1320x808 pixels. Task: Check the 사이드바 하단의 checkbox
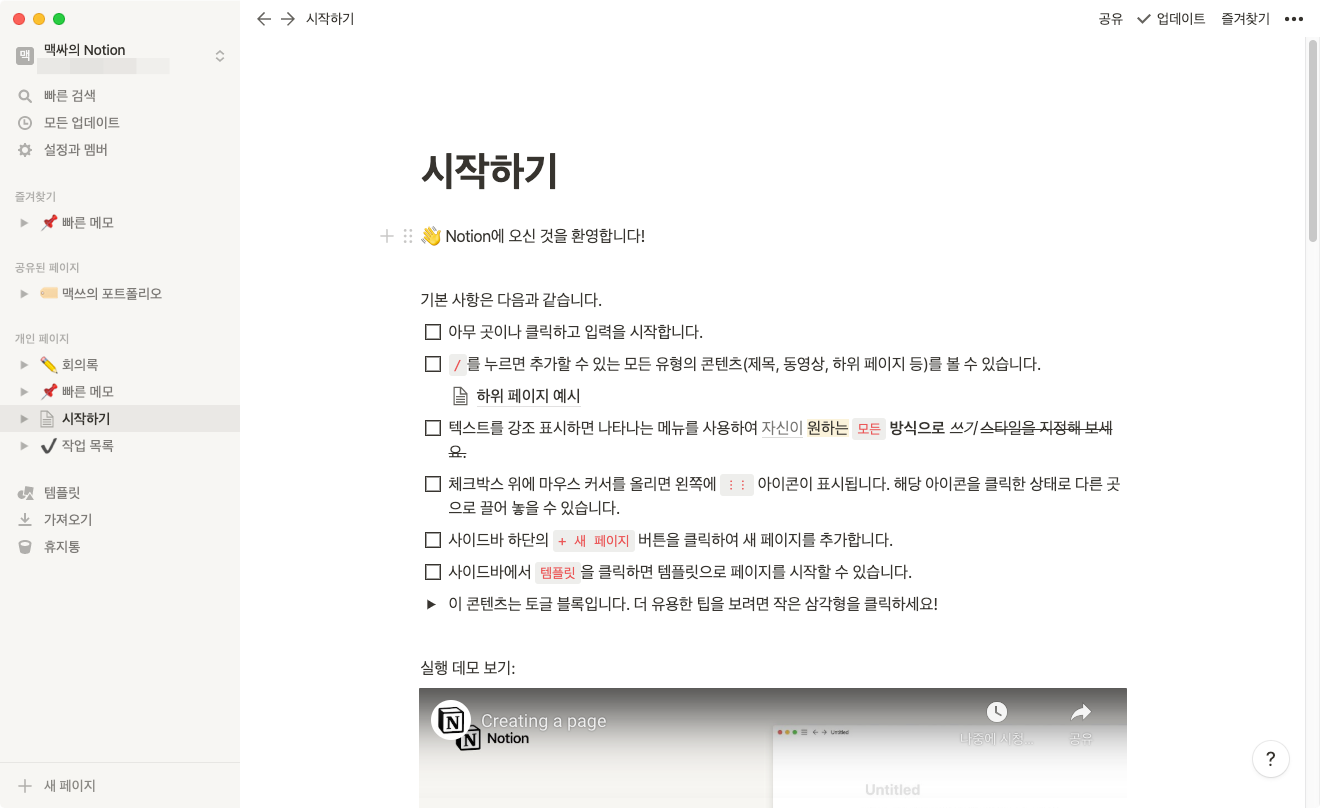point(433,540)
